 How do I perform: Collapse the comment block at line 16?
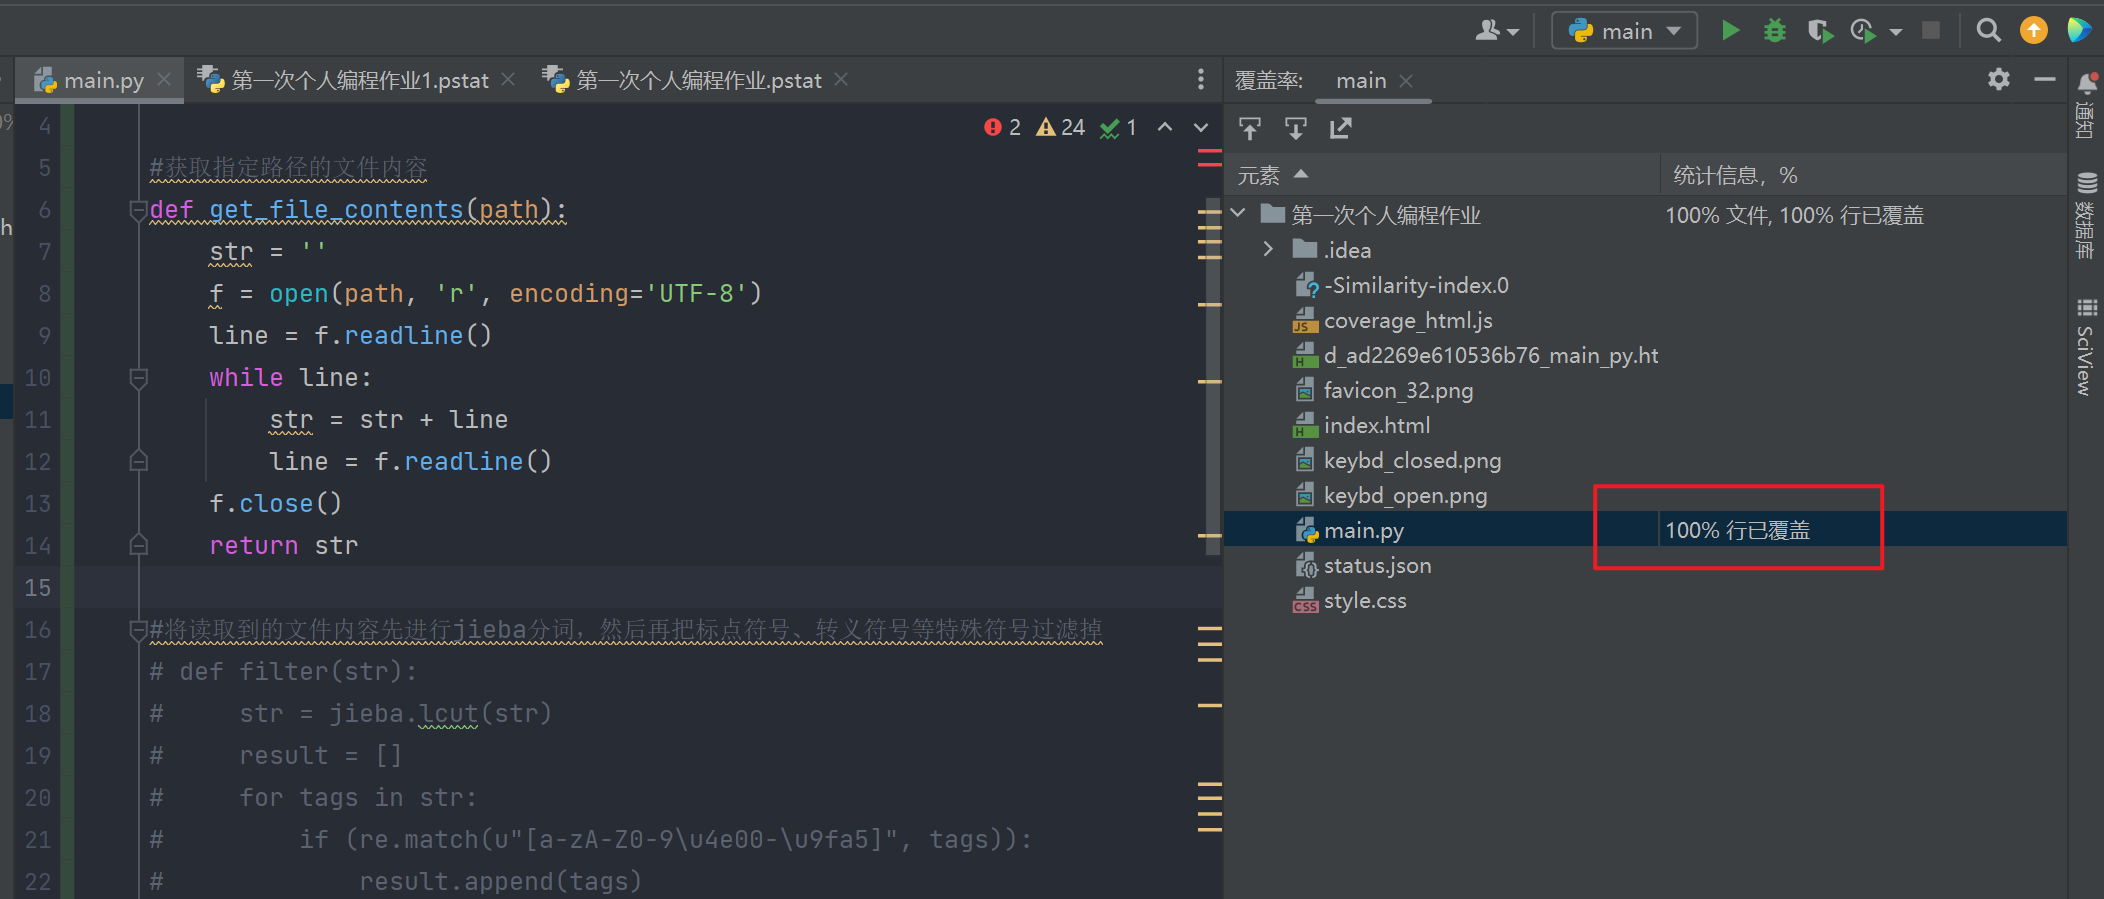pos(139,630)
